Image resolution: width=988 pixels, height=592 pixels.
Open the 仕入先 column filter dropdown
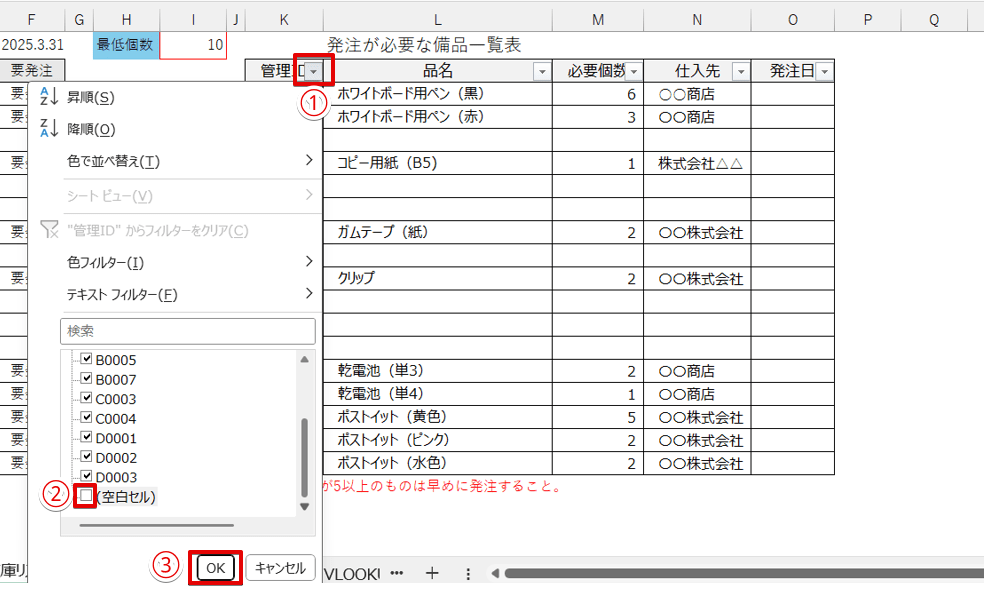point(741,72)
